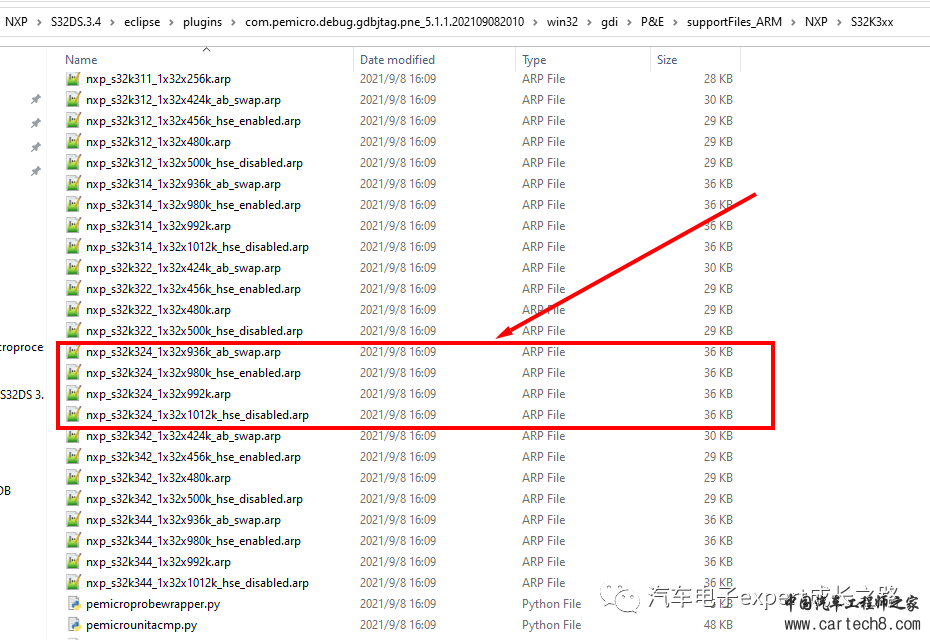Select file name nxp_s32k344_1x32x980k_hse_enabled.arp

(193, 542)
